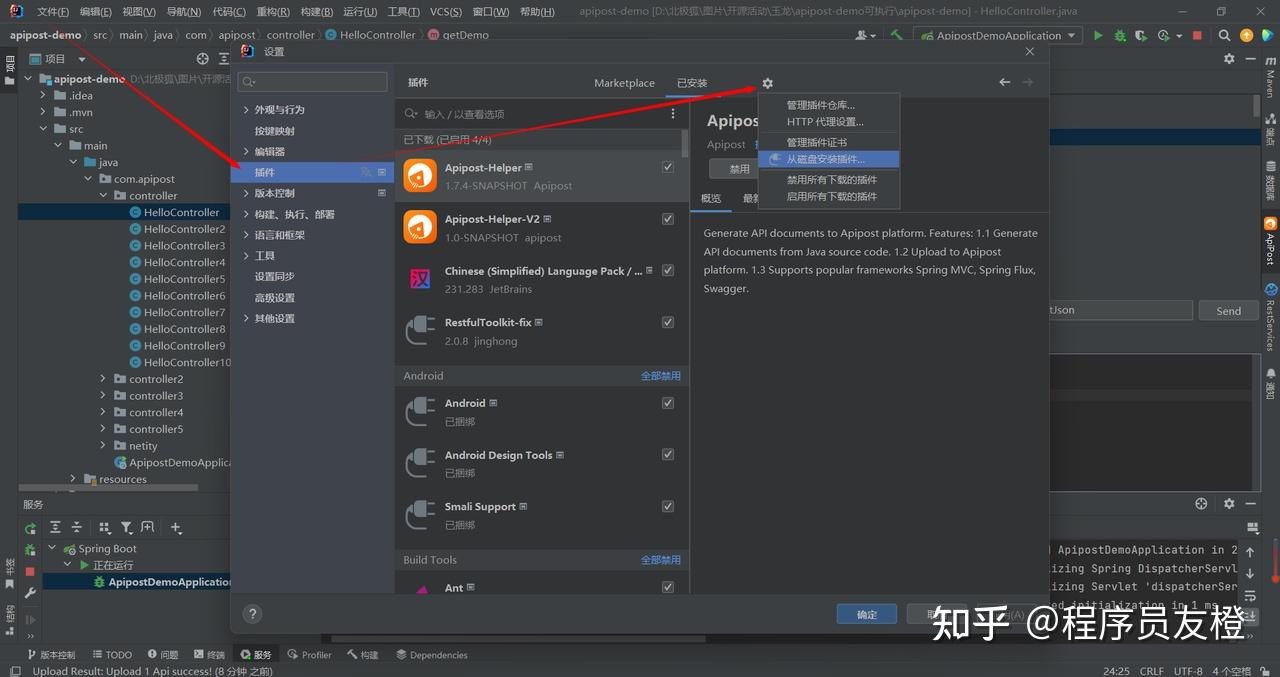
Task: Stop service with red square in Services
Action: pos(30,571)
